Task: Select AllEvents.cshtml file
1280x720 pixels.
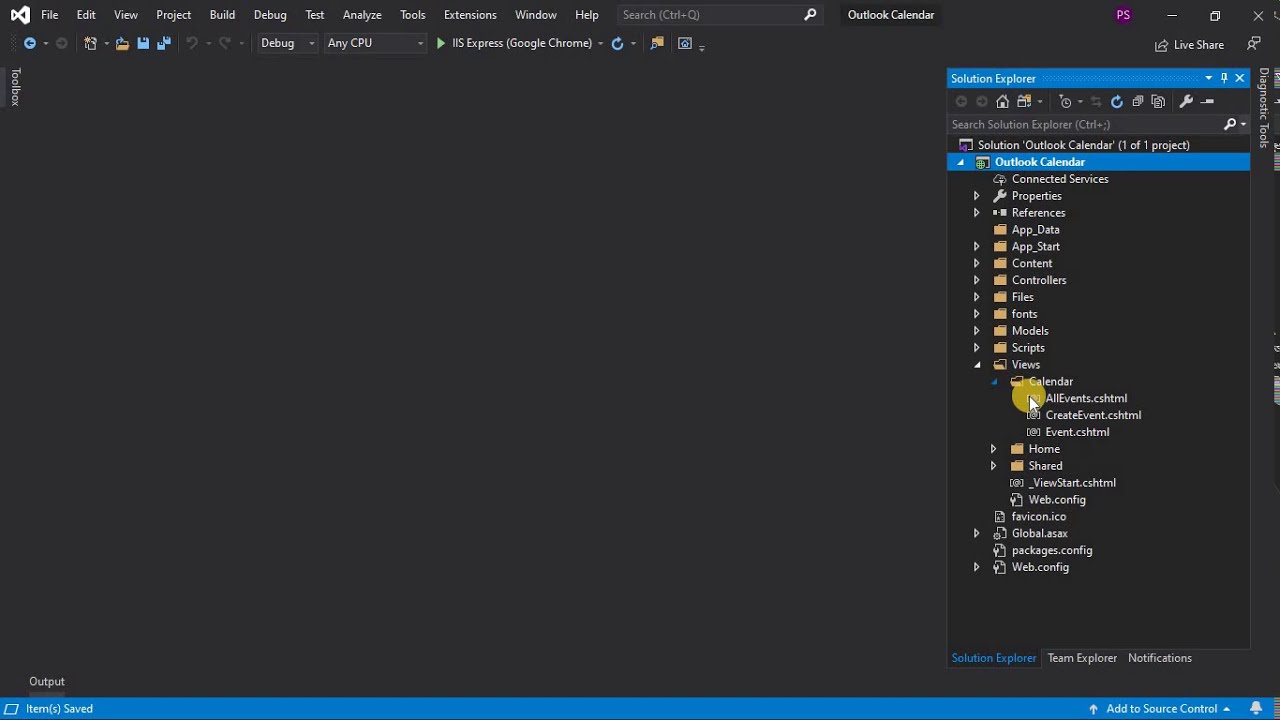Action: [1086, 398]
